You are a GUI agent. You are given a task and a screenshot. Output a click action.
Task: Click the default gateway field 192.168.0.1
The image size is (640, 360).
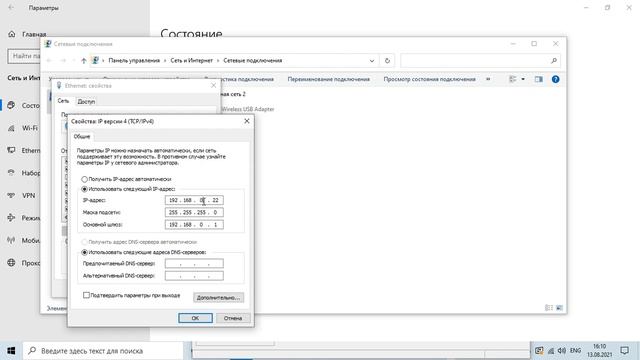point(194,224)
